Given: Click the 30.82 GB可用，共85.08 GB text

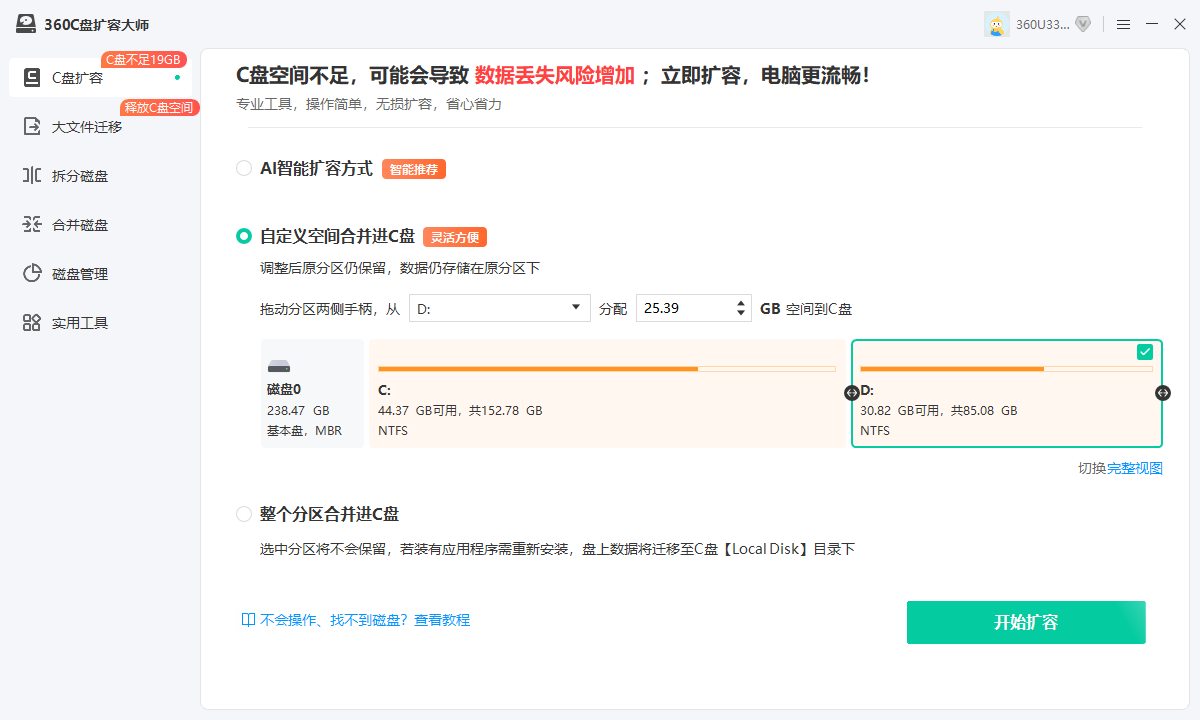Looking at the screenshot, I should tap(938, 411).
